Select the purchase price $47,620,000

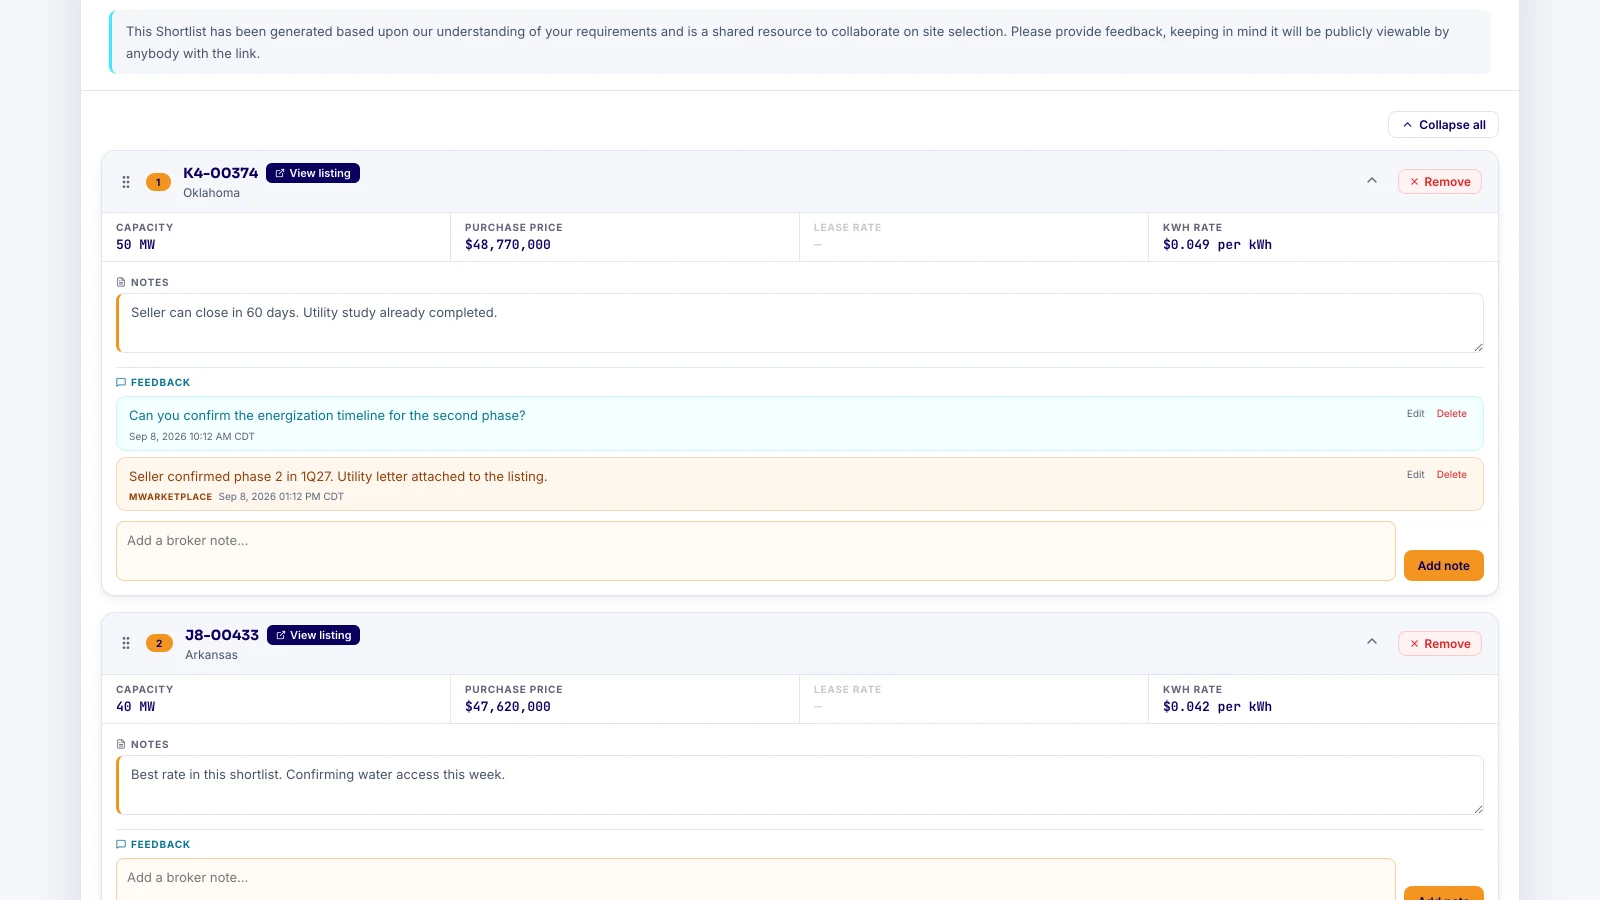click(x=508, y=707)
